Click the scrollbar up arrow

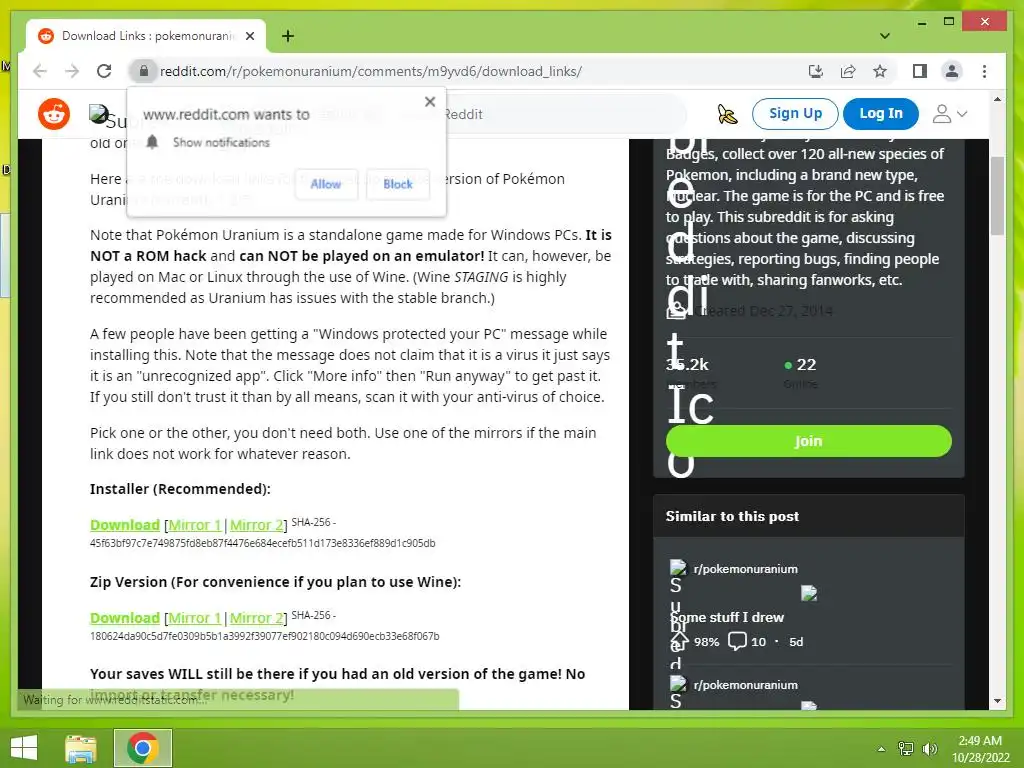997,99
